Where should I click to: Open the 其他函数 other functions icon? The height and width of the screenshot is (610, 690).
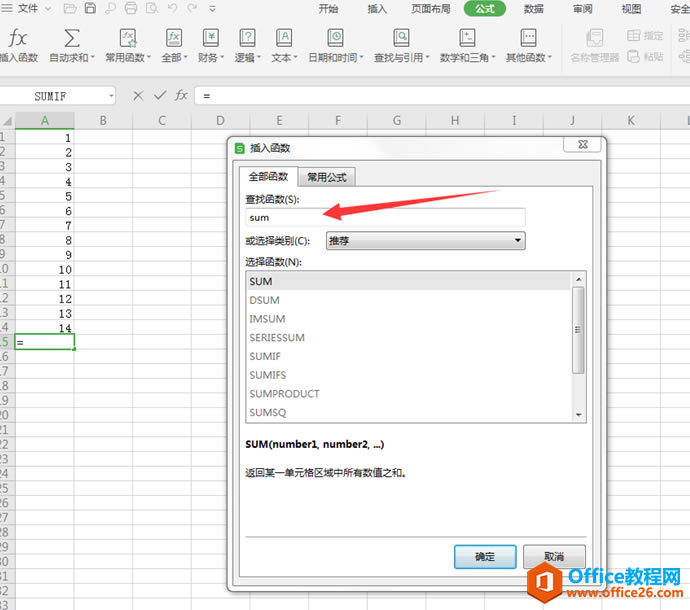(x=528, y=38)
